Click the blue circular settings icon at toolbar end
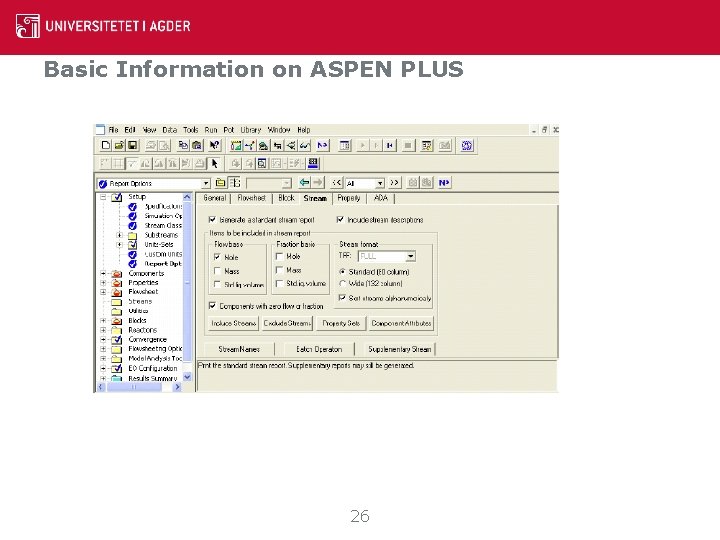The height and width of the screenshot is (540, 720). (x=467, y=146)
